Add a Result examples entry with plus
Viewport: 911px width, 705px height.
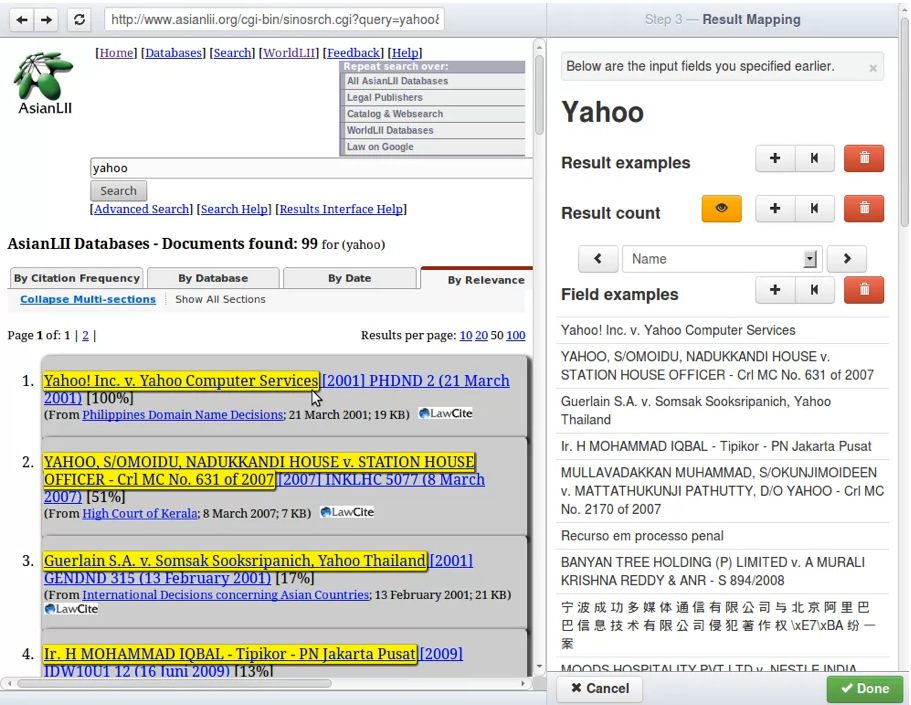pos(775,158)
